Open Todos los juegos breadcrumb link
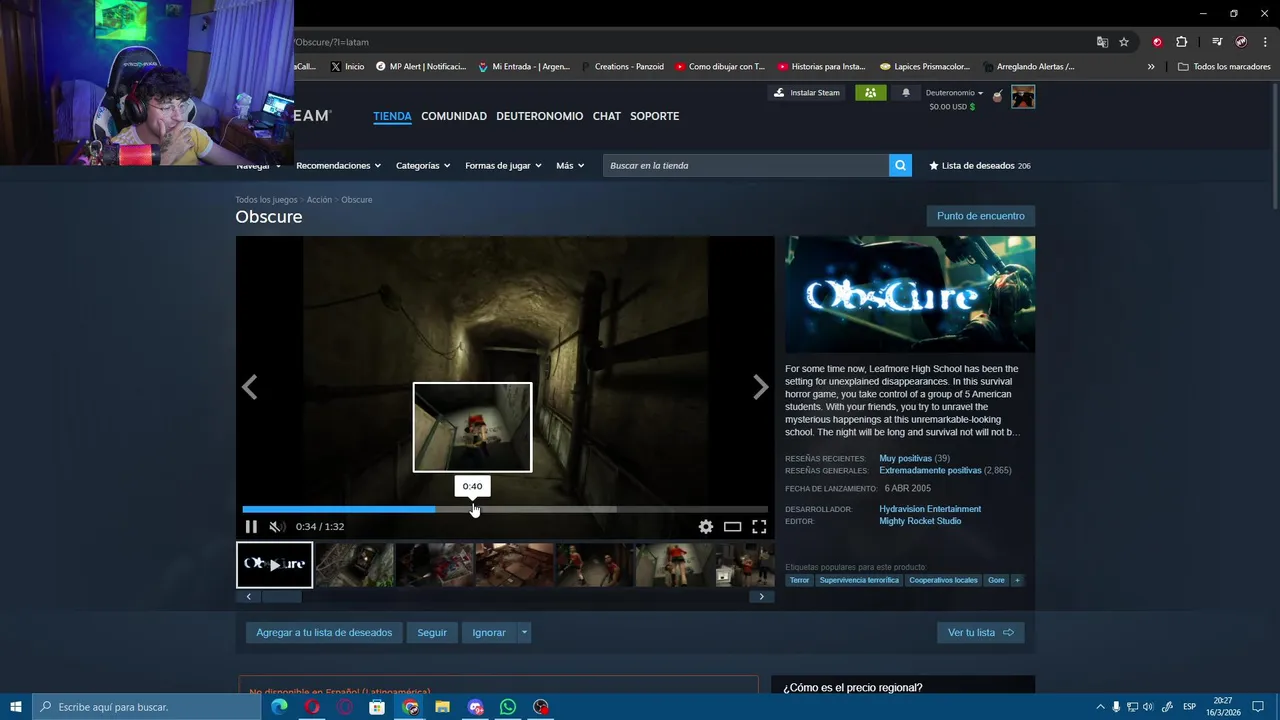 click(266, 200)
